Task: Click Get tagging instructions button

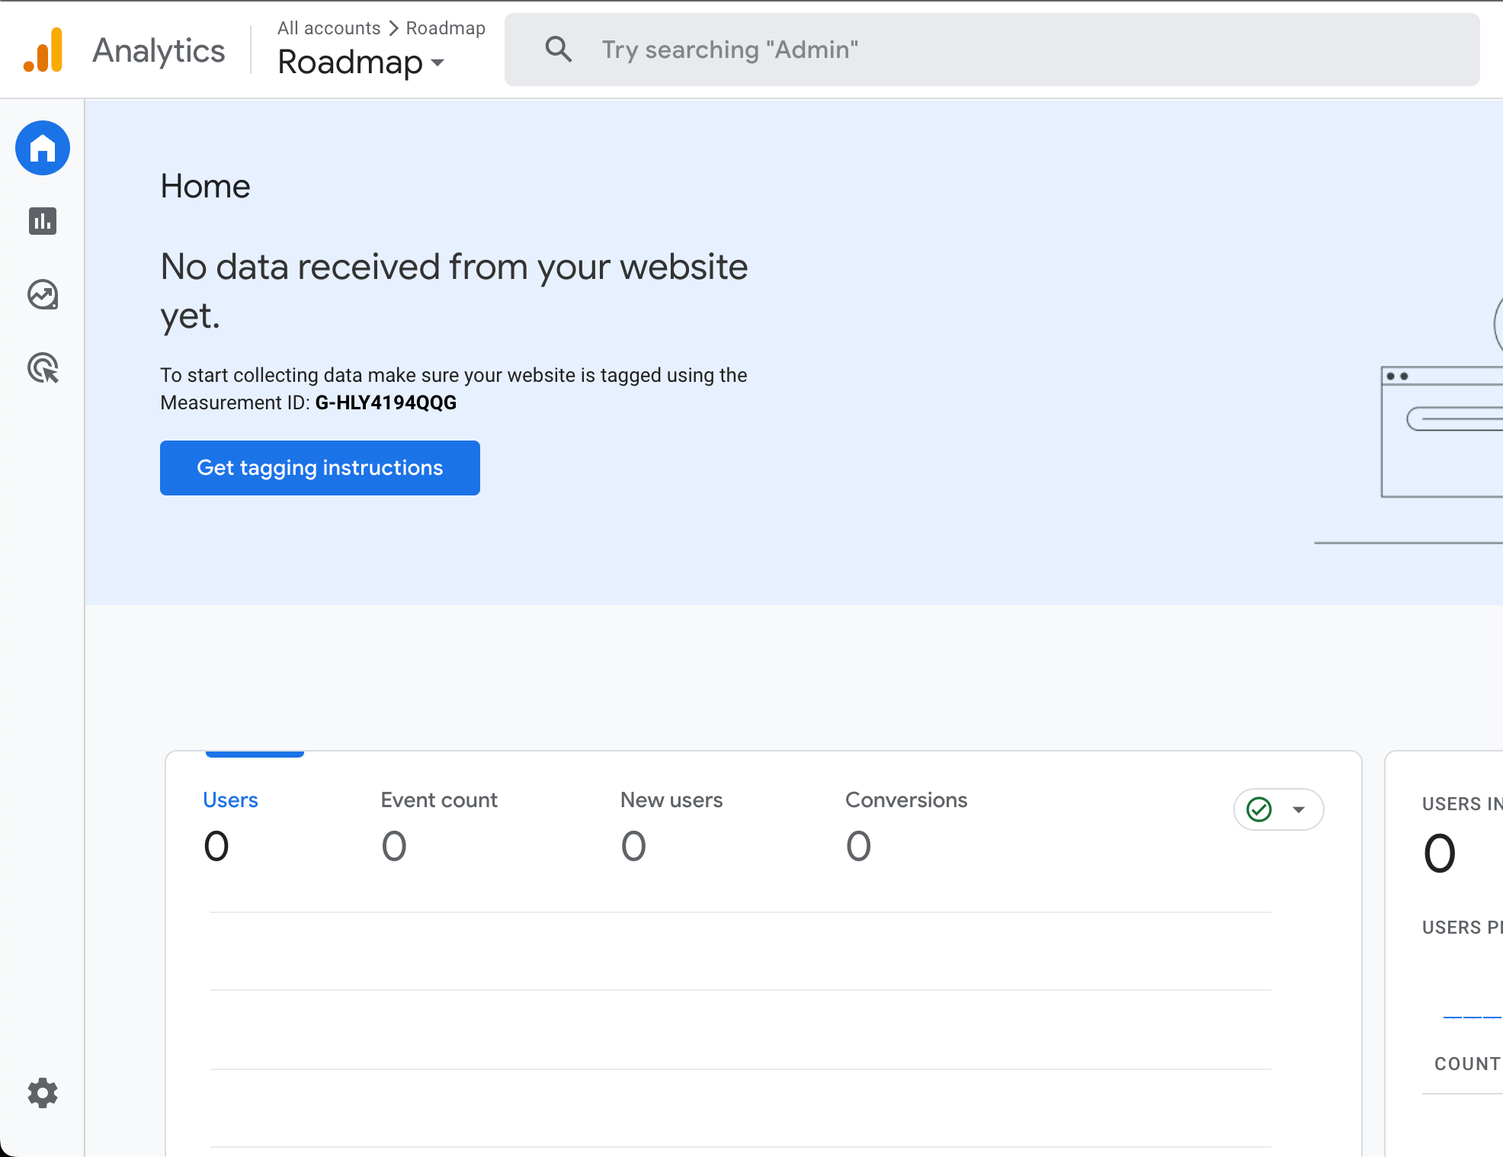Action: coord(320,468)
